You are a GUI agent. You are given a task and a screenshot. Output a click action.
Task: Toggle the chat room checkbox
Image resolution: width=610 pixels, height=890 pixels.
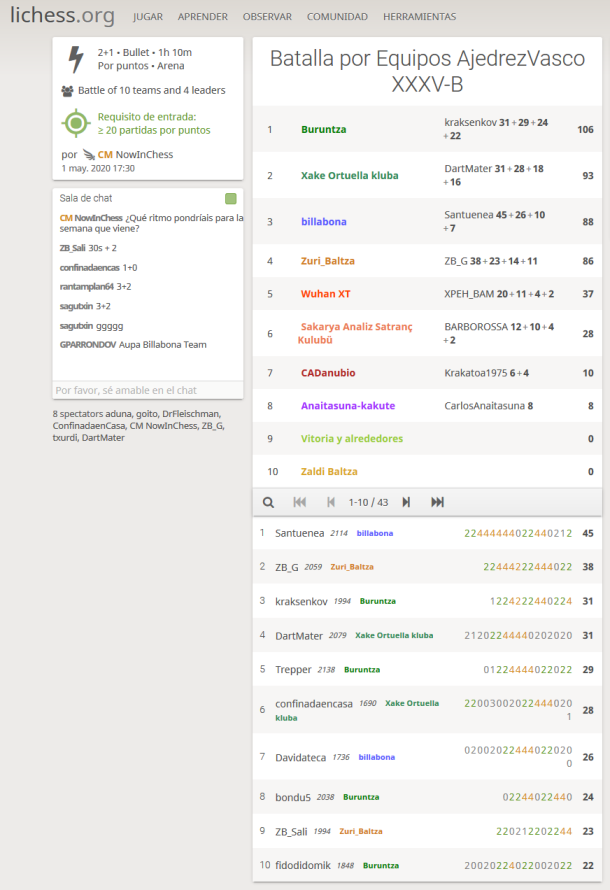point(231,198)
